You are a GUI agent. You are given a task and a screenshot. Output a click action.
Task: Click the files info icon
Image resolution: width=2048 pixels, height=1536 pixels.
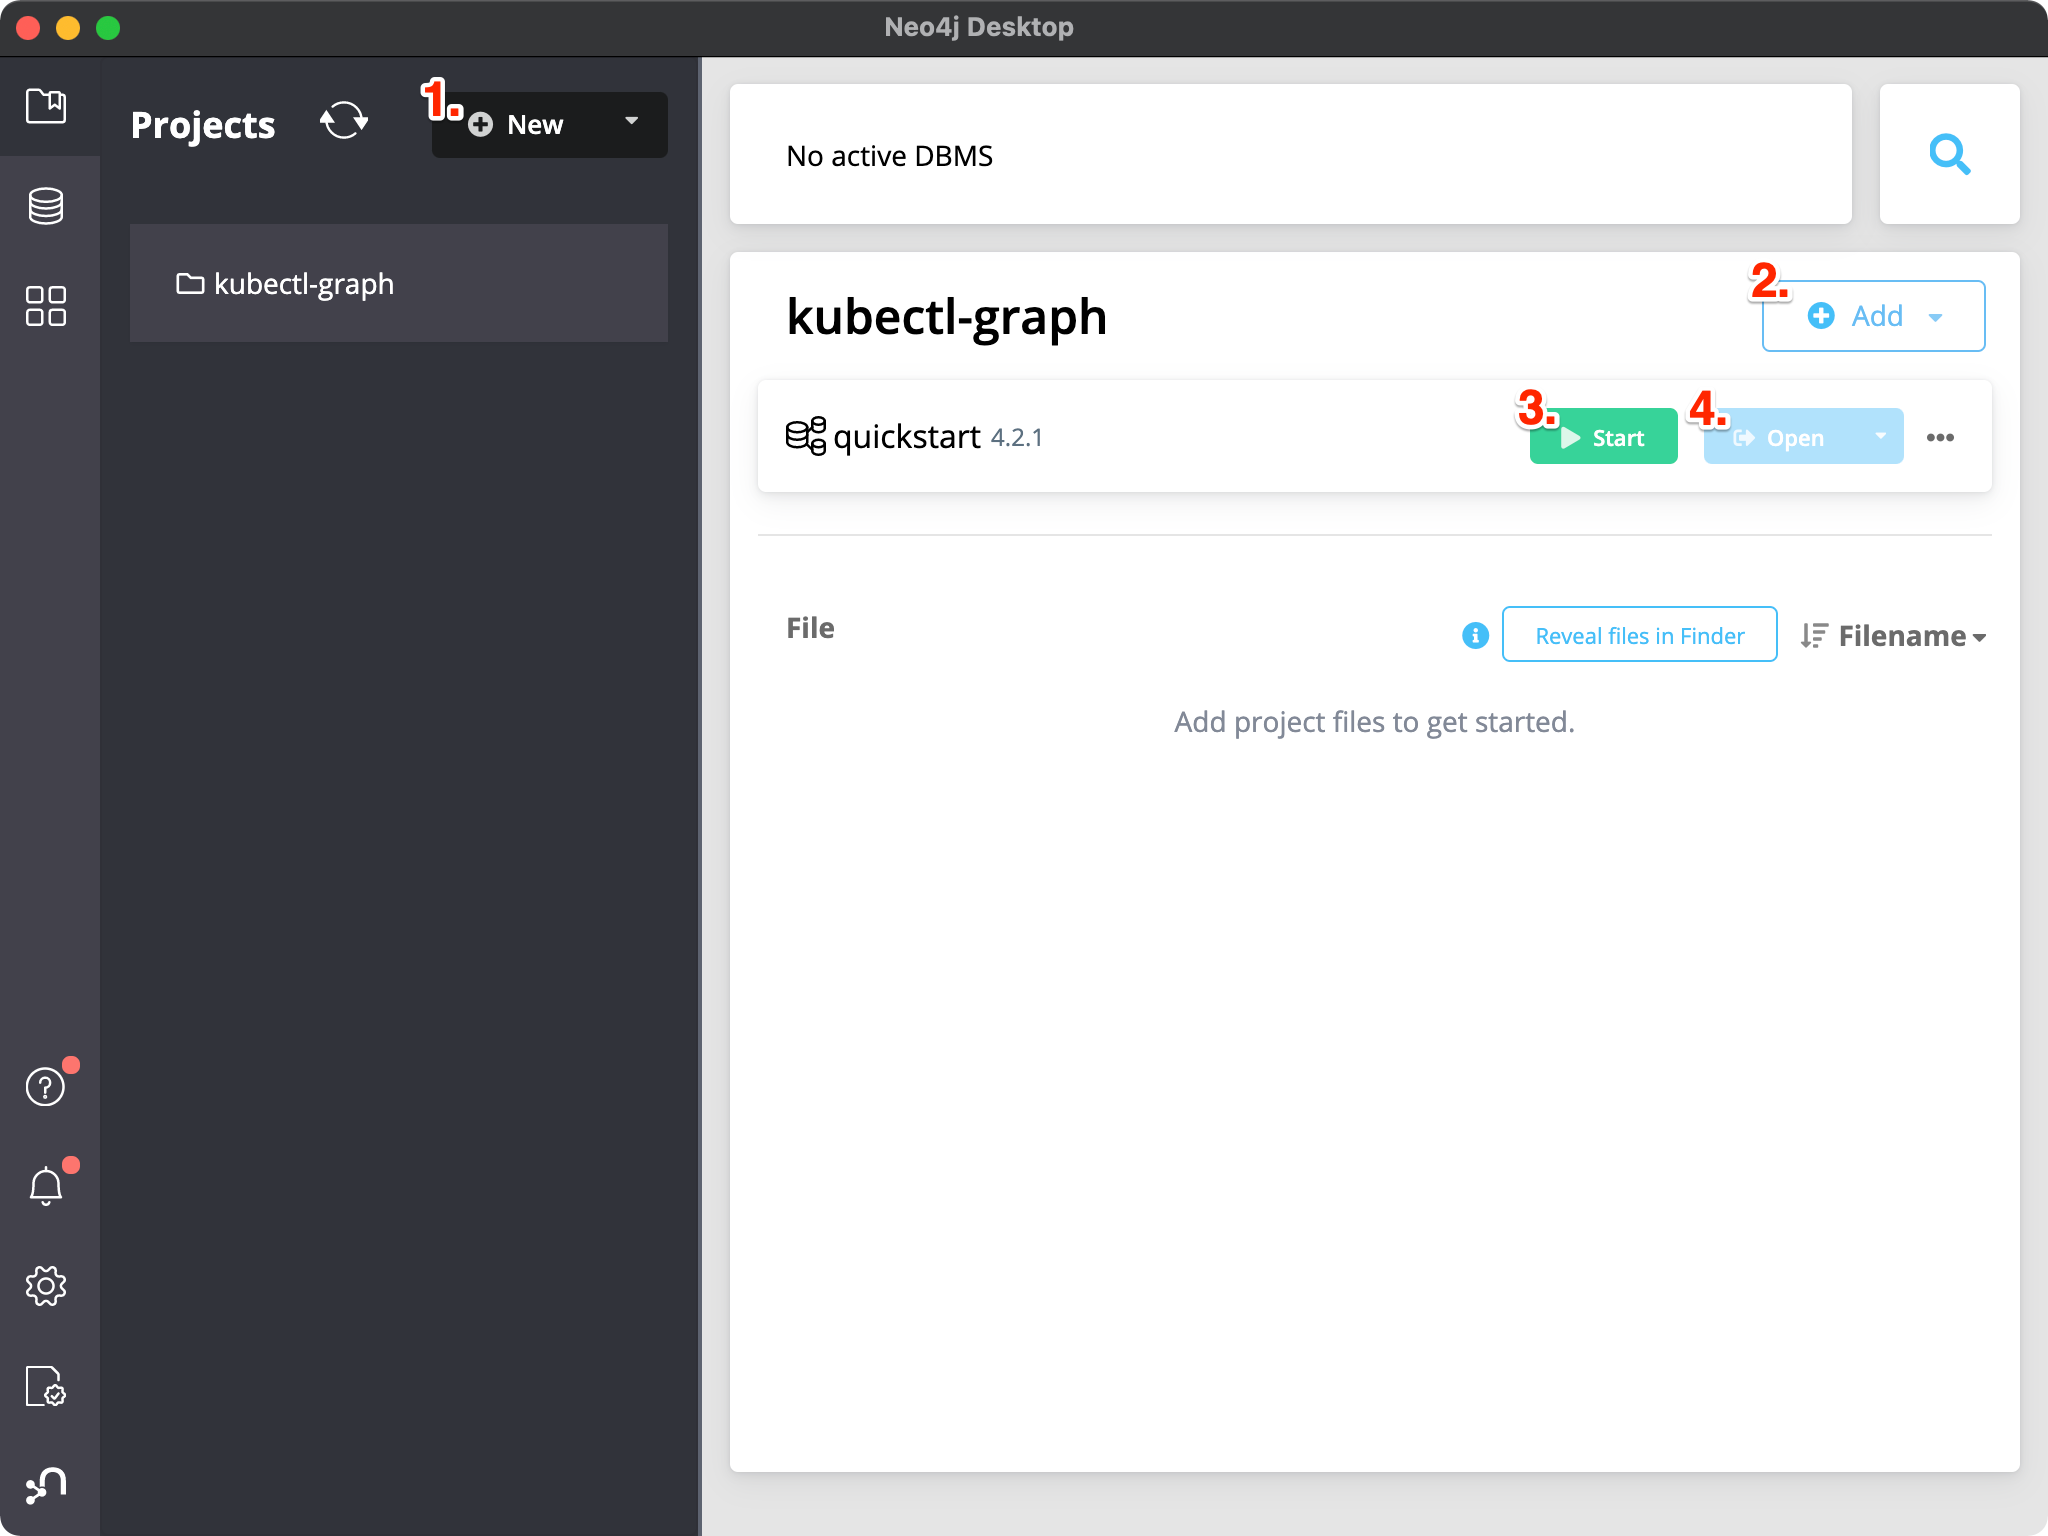point(1475,635)
